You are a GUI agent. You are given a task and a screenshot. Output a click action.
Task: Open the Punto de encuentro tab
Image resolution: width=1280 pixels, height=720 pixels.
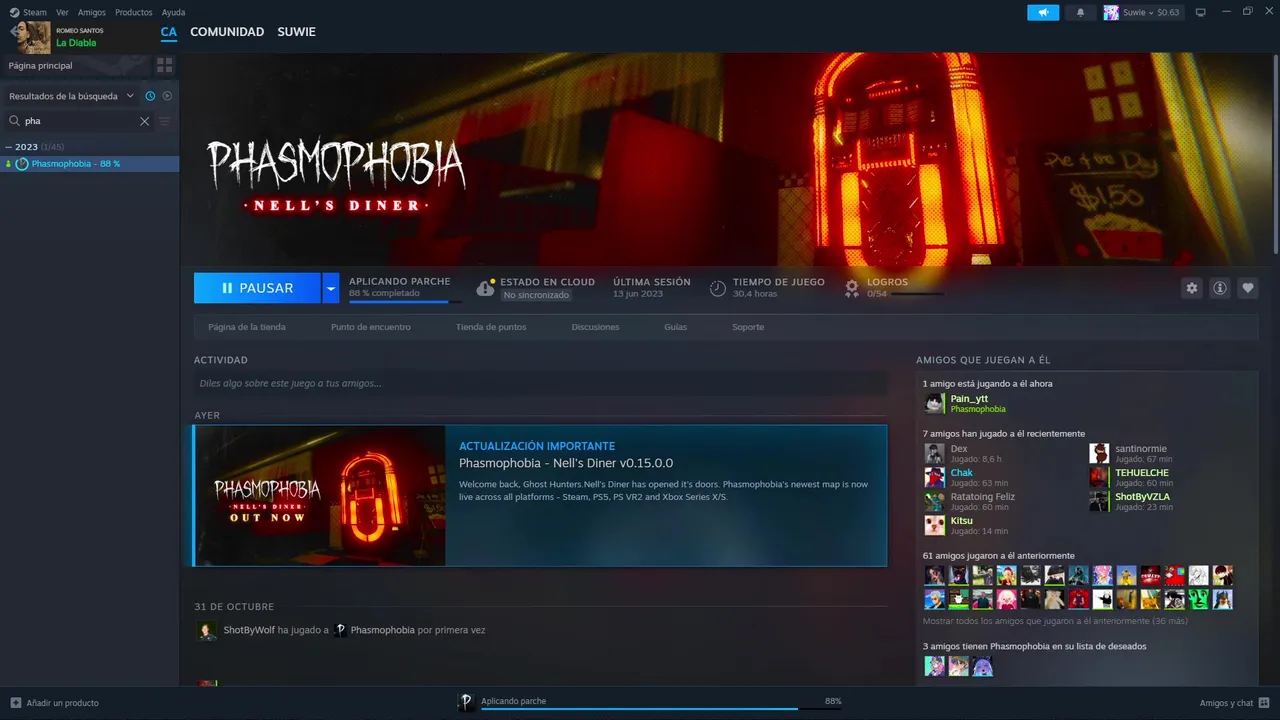coord(371,327)
